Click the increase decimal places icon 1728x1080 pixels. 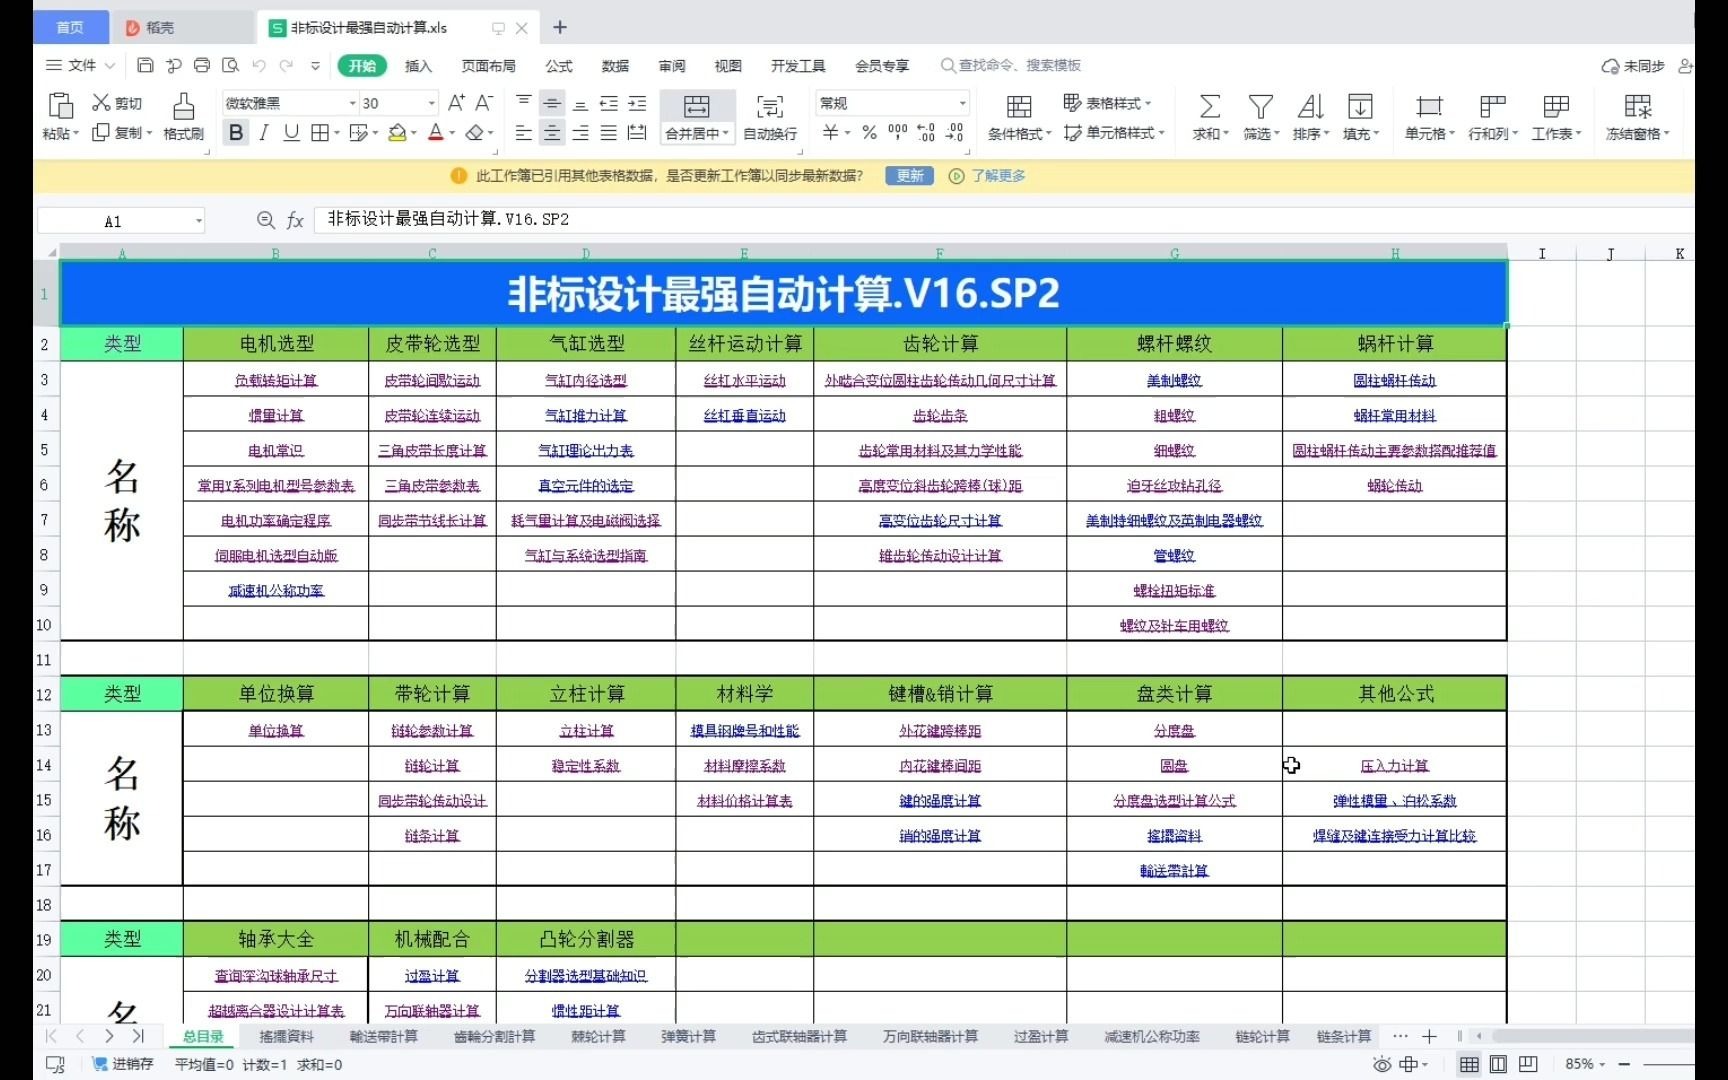926,132
